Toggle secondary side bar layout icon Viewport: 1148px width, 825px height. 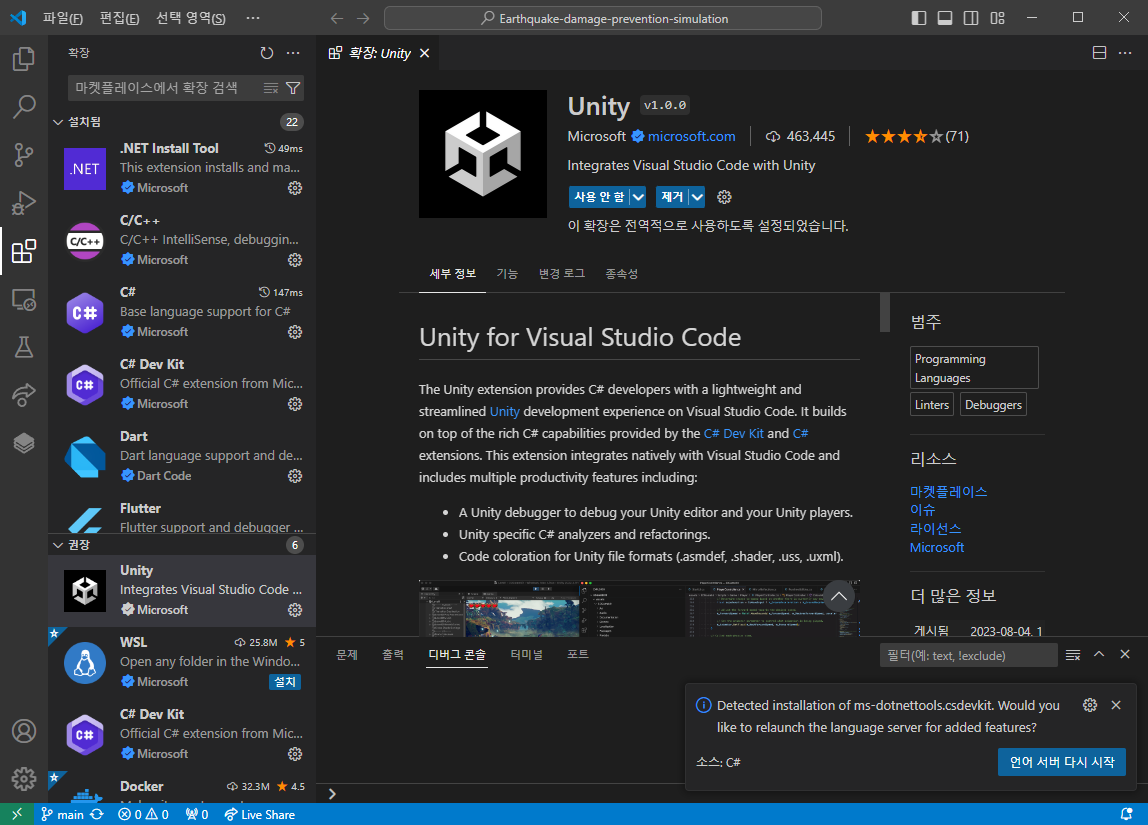pyautogui.click(x=971, y=18)
